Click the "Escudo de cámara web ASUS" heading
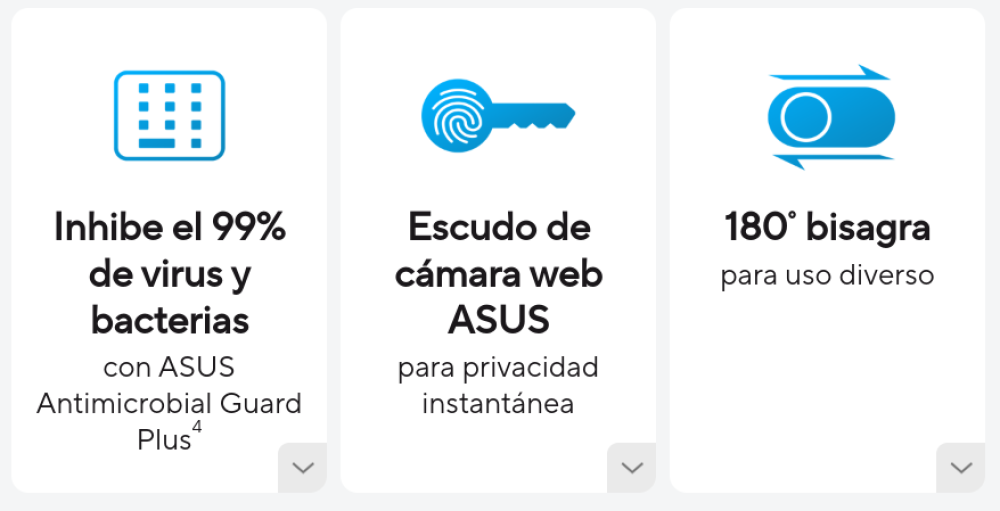The height and width of the screenshot is (511, 1000). click(498, 274)
